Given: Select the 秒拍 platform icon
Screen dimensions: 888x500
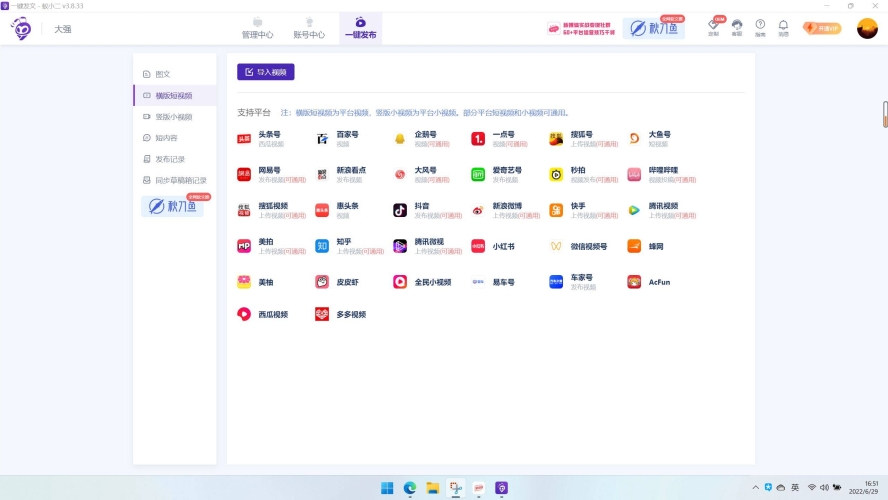Looking at the screenshot, I should pyautogui.click(x=556, y=174).
